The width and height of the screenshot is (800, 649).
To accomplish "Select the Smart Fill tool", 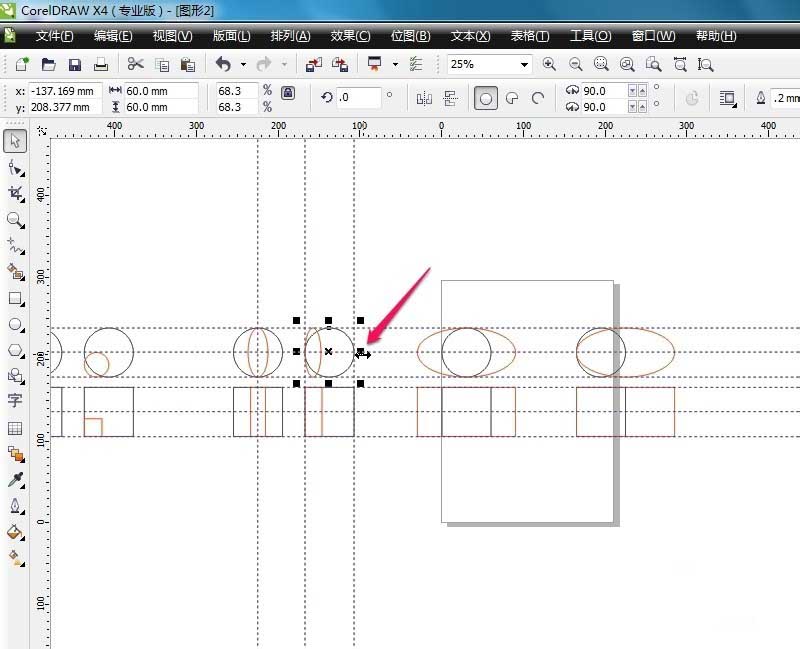I will point(14,273).
